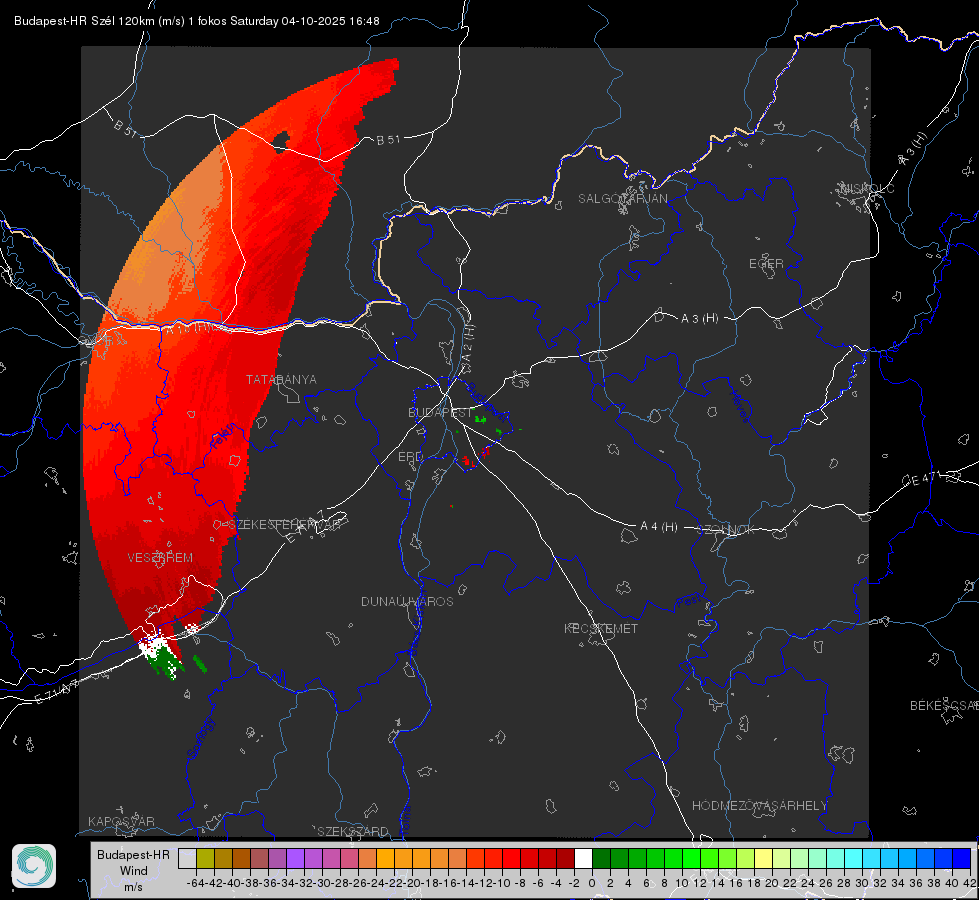Pick the yellow 18 m/s legend swatch

pos(763,858)
